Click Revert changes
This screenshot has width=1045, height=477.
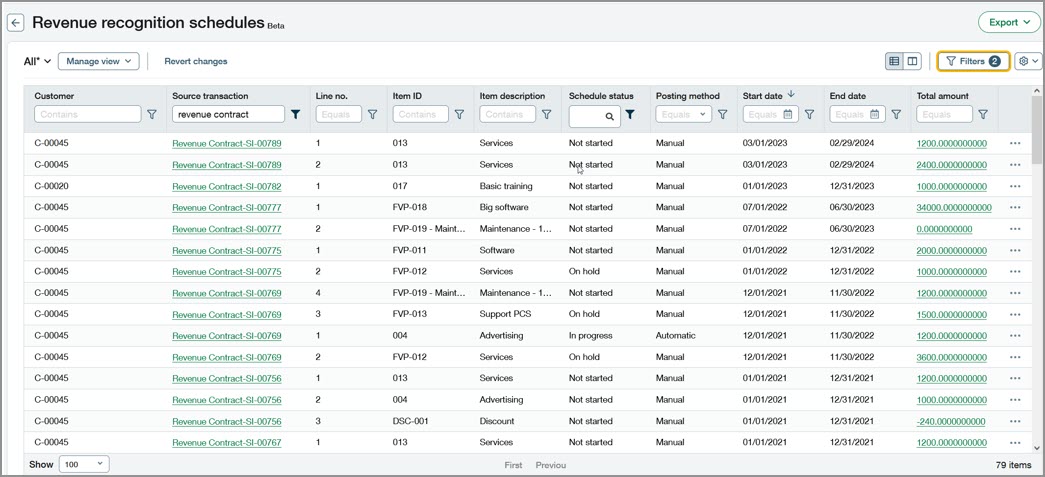point(196,61)
